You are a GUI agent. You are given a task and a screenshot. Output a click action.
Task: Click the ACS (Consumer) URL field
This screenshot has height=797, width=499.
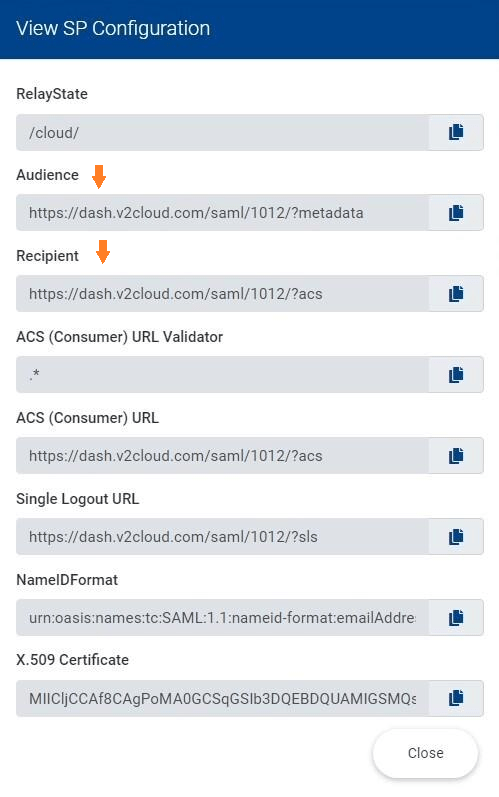point(223,455)
